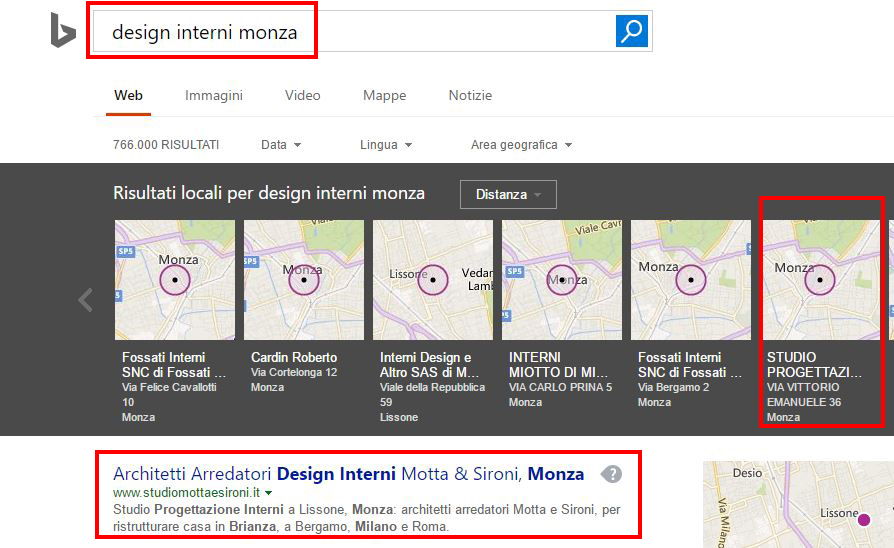
Task: Open map thumbnail for STUDIO PROGETTAZI... listing
Action: tap(820, 280)
